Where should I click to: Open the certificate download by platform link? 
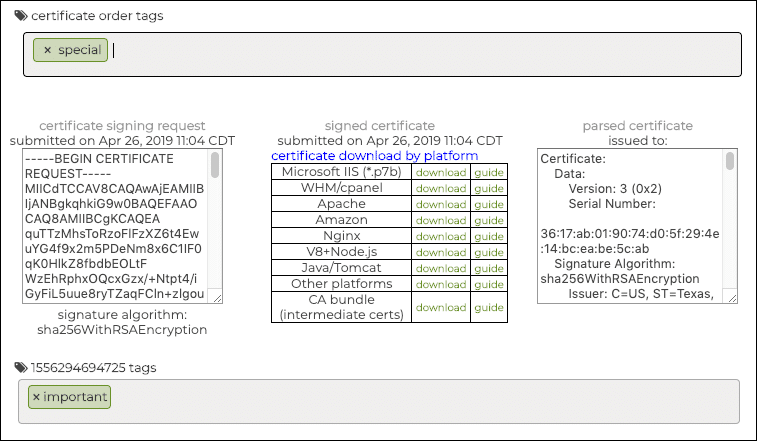point(374,156)
